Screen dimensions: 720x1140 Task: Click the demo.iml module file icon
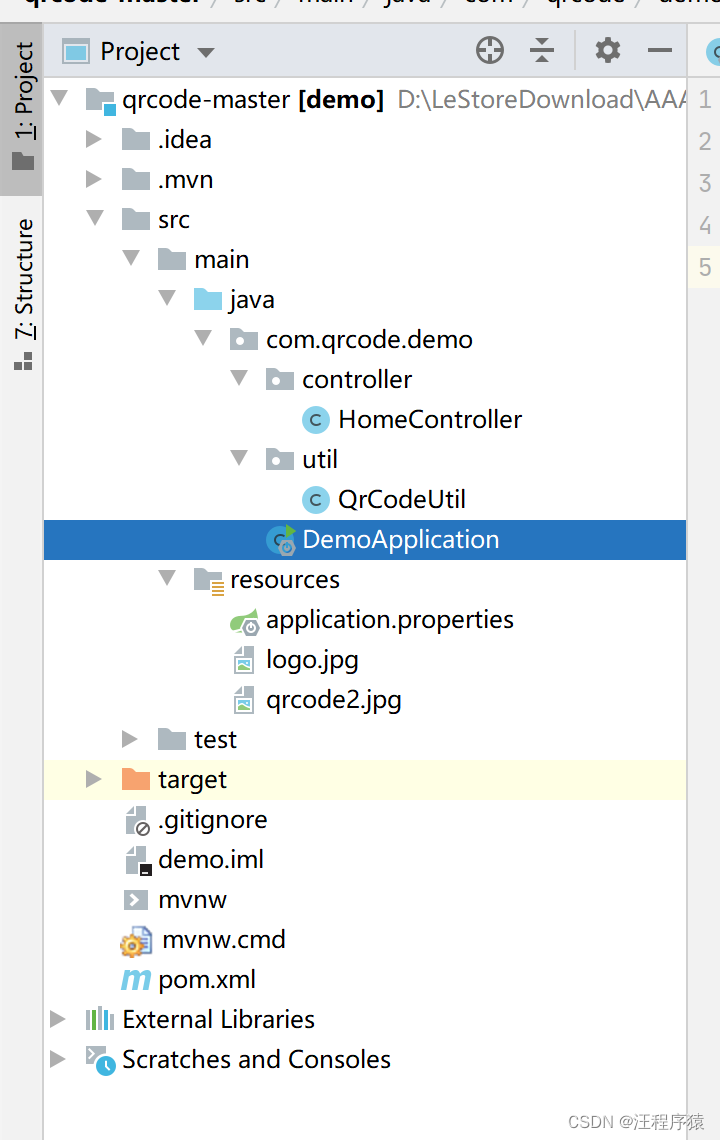pos(138,861)
